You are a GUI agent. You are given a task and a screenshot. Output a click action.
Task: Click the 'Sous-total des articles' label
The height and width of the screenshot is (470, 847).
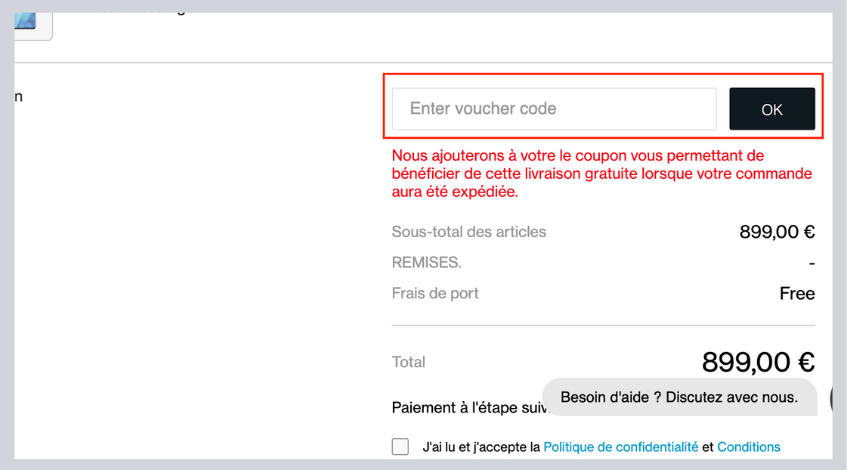(x=469, y=232)
